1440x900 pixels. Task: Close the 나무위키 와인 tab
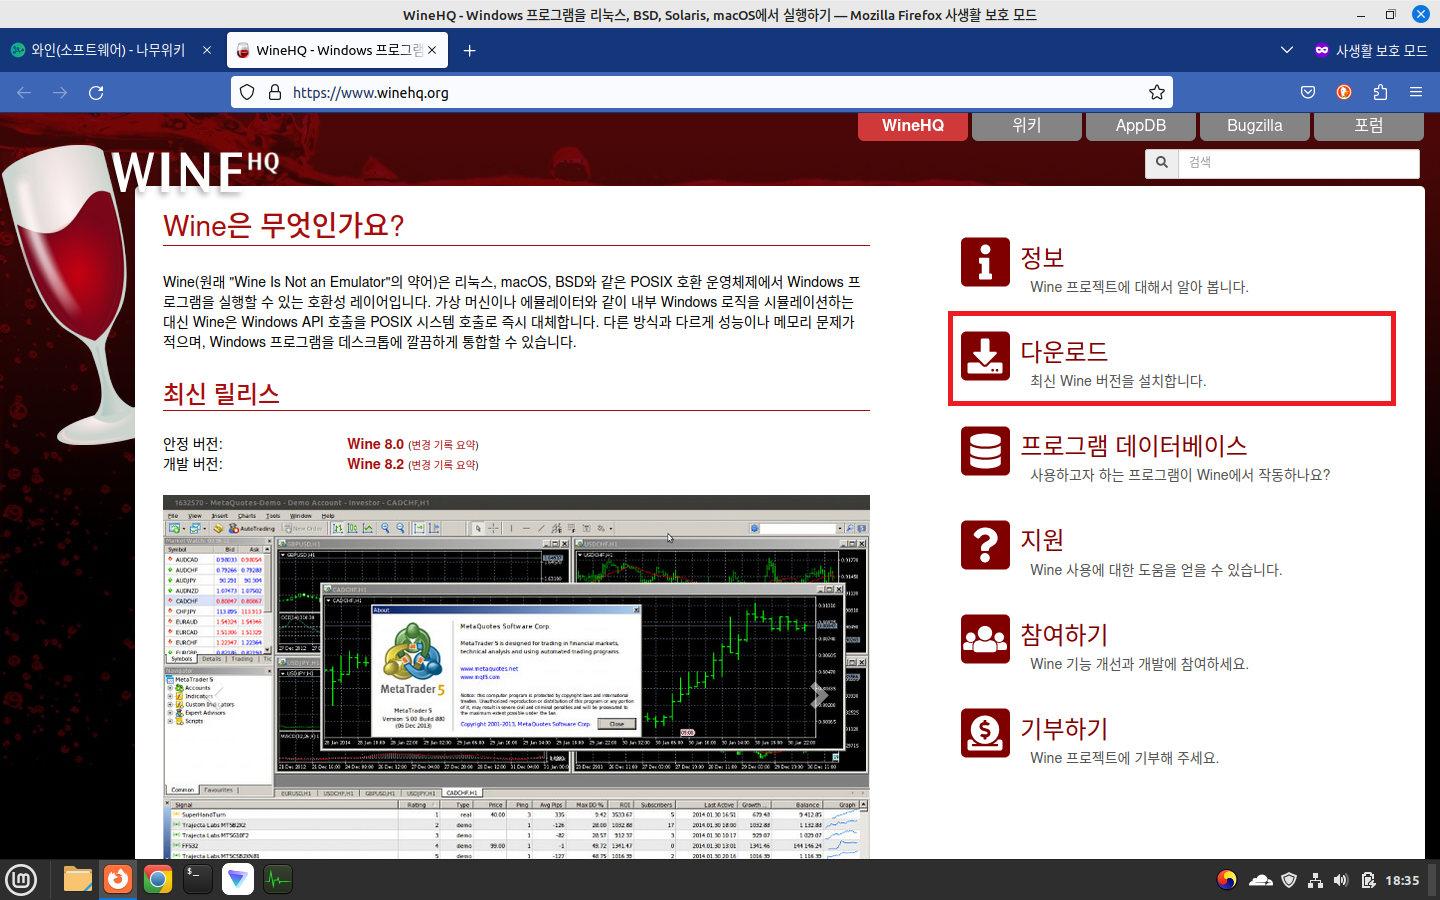click(207, 50)
